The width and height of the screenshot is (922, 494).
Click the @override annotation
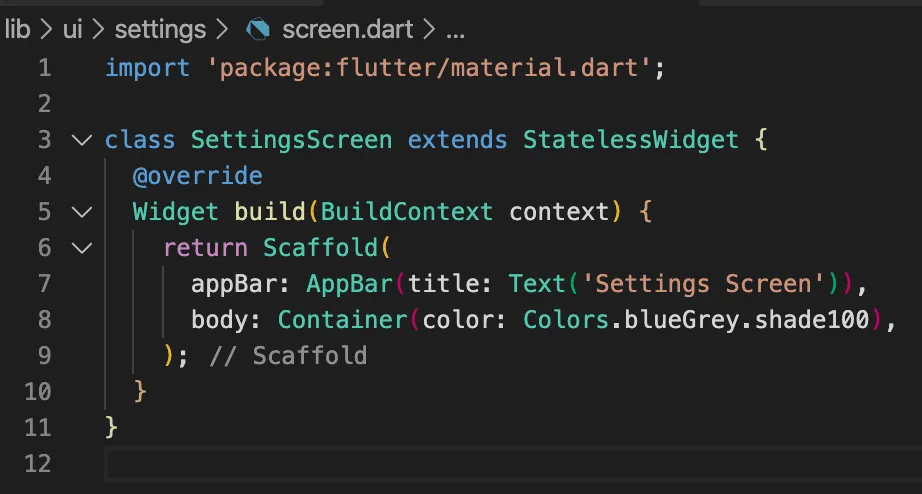[197, 176]
